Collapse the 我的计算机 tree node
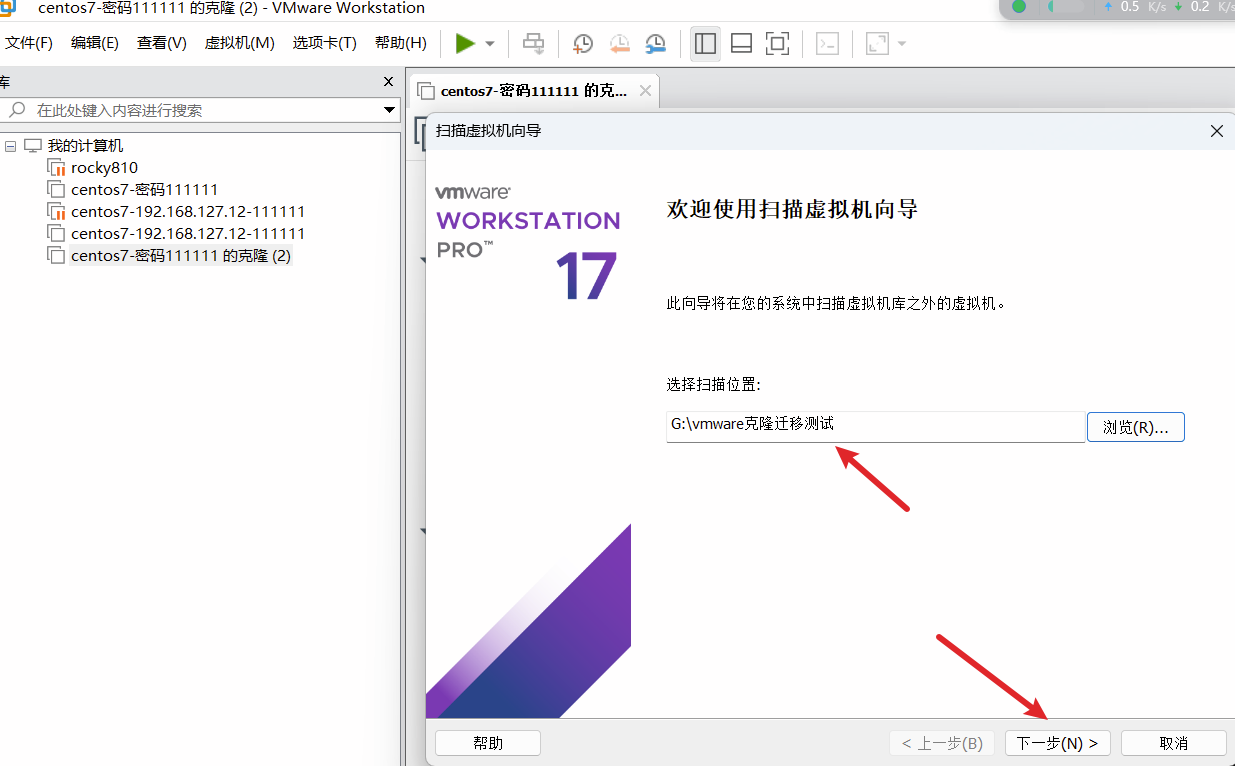The height and width of the screenshot is (766, 1235). click(10, 146)
